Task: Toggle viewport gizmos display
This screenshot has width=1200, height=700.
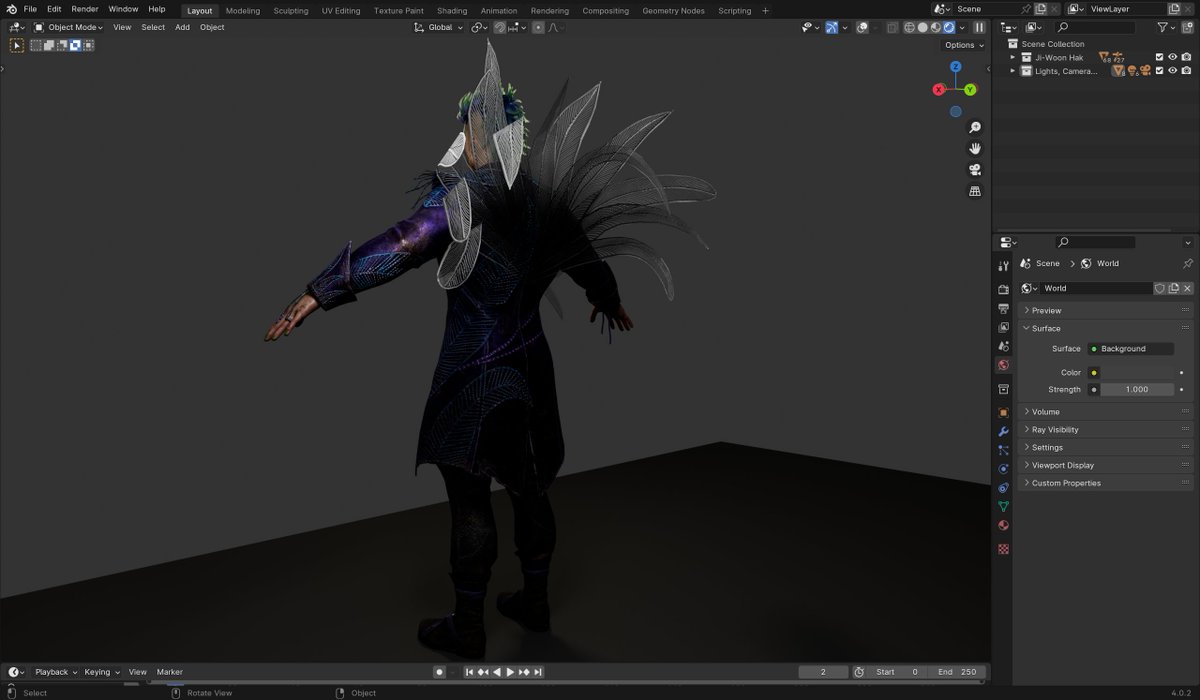Action: (x=831, y=27)
